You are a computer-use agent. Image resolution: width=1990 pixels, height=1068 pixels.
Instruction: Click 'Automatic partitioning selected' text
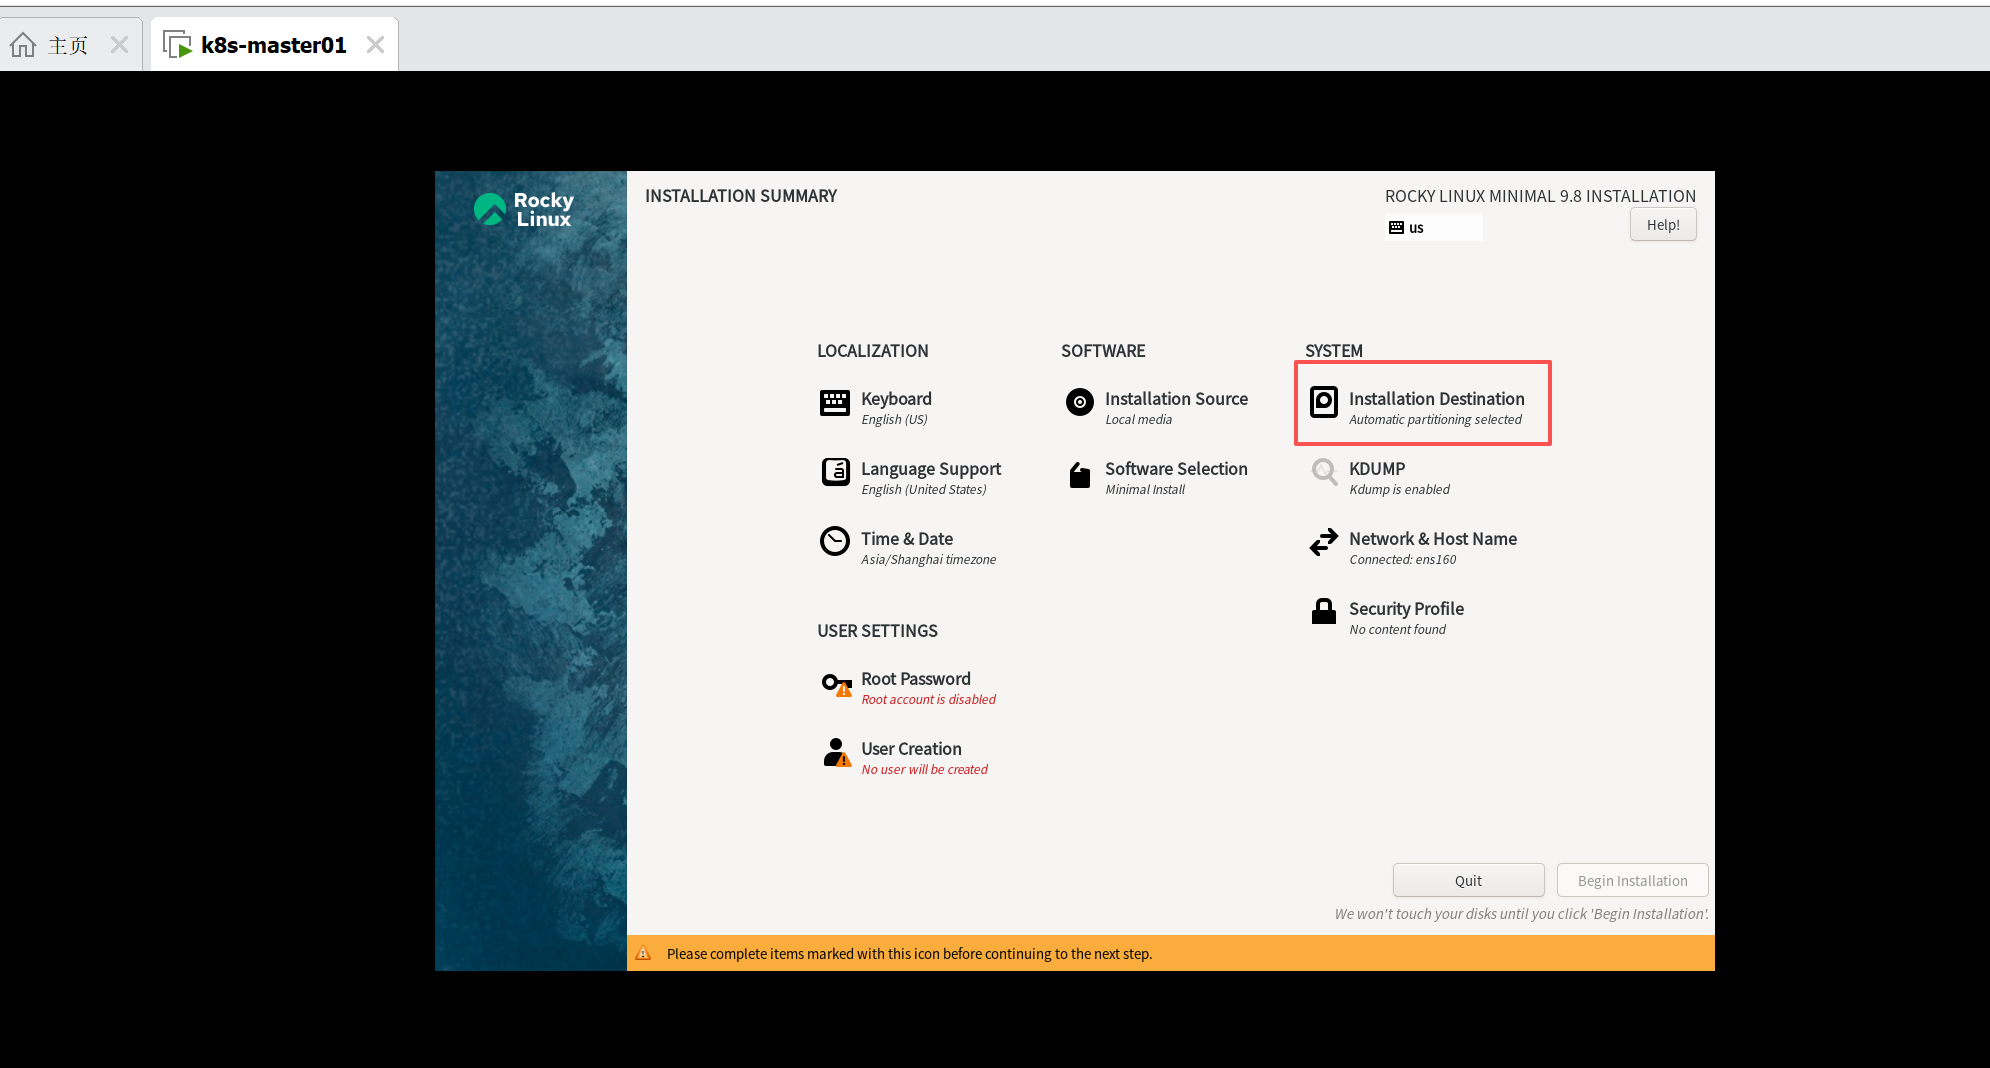(1435, 420)
